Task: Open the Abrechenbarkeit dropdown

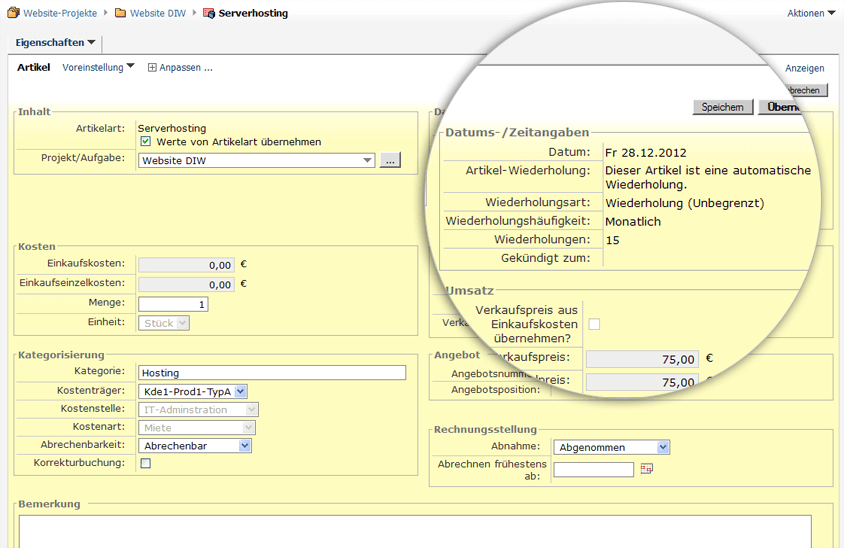Action: [x=245, y=446]
